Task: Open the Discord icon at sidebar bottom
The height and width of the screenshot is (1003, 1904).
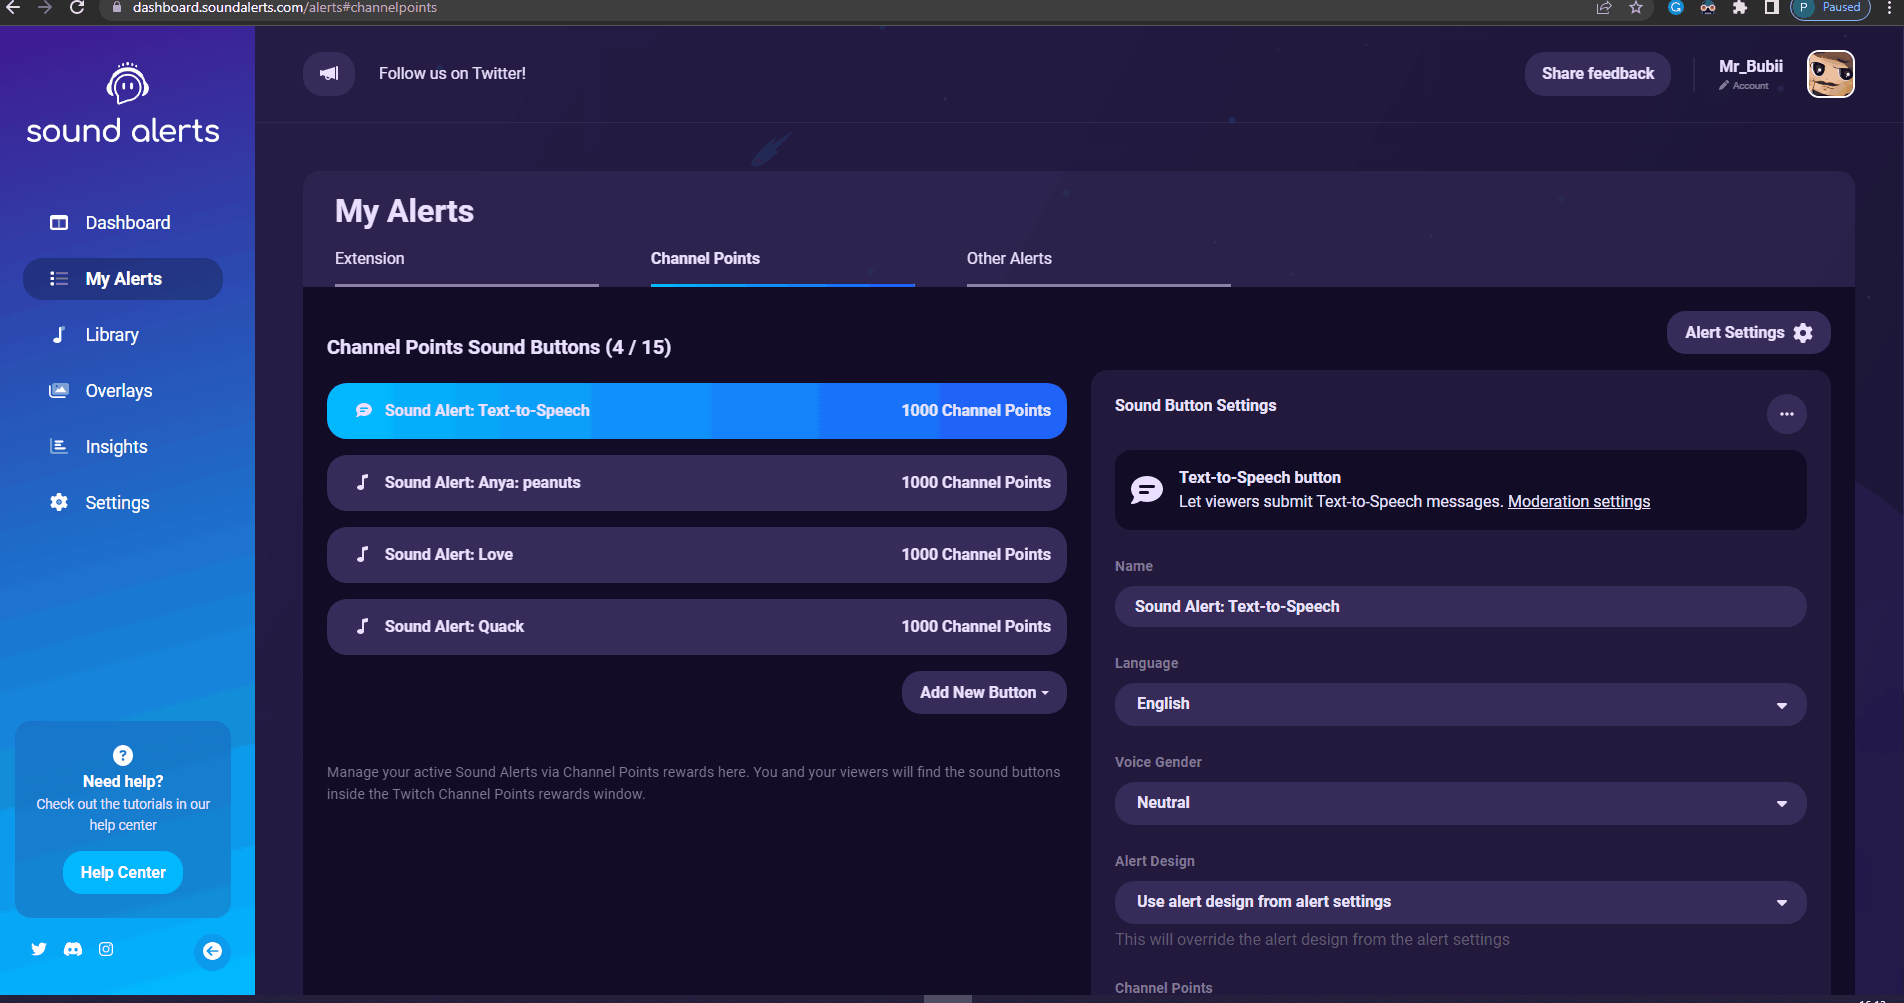Action: click(x=72, y=949)
